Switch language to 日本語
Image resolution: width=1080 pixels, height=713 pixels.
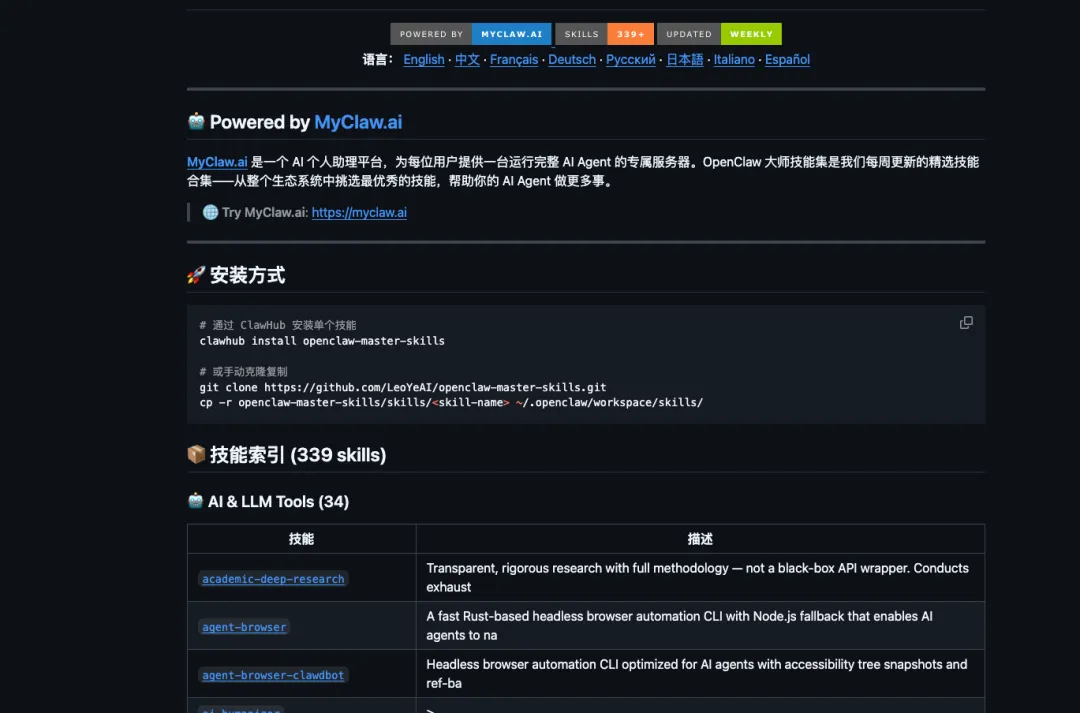pos(685,59)
